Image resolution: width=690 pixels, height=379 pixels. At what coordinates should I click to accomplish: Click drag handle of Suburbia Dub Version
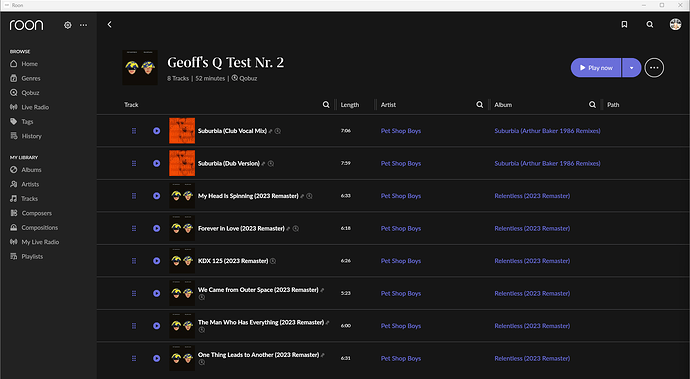click(134, 163)
